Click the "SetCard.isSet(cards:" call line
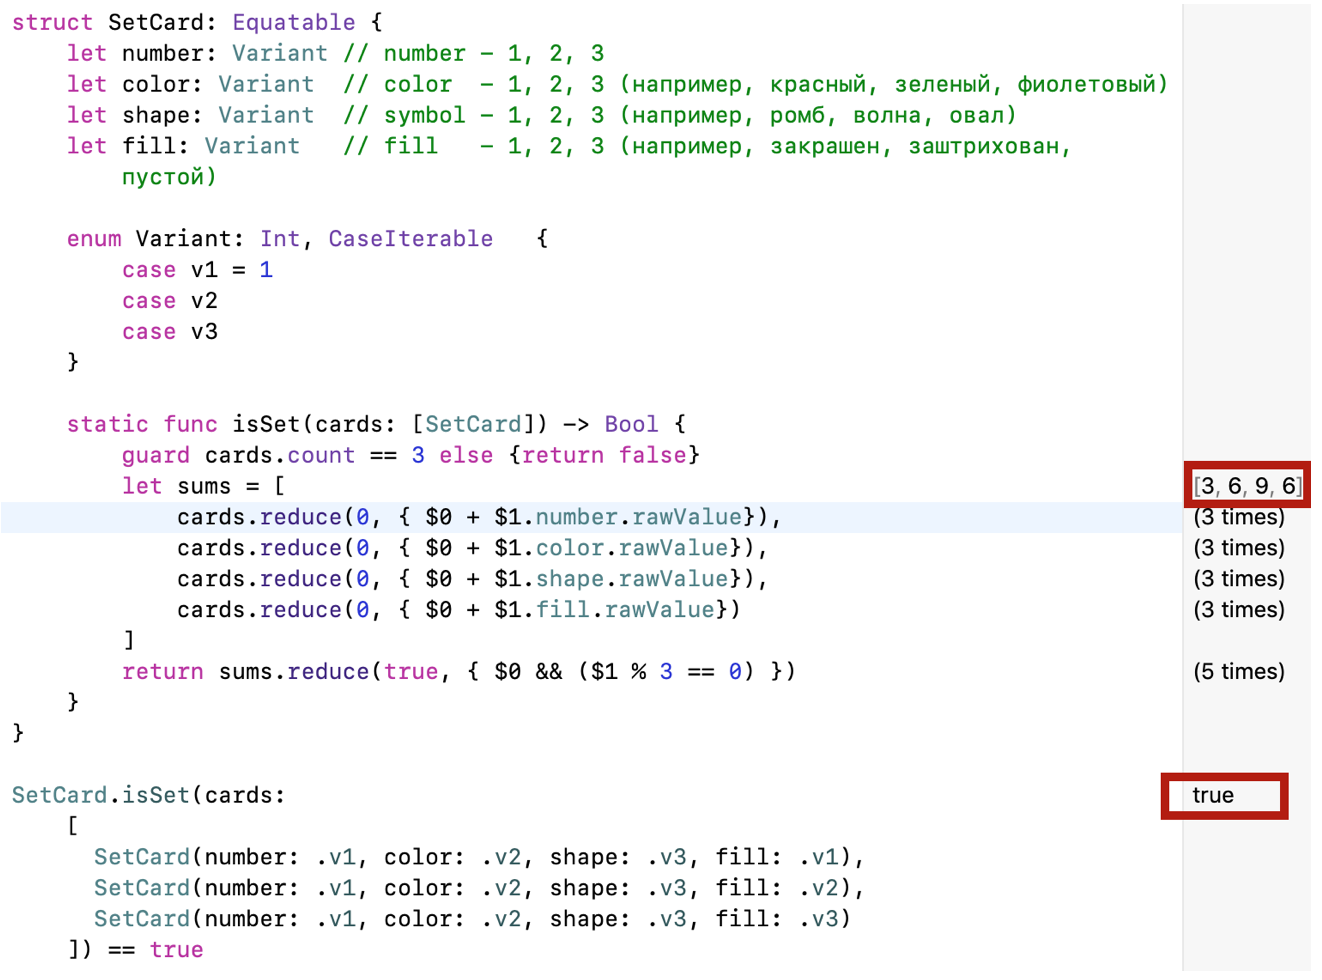Image resolution: width=1322 pixels, height=980 pixels. (149, 795)
